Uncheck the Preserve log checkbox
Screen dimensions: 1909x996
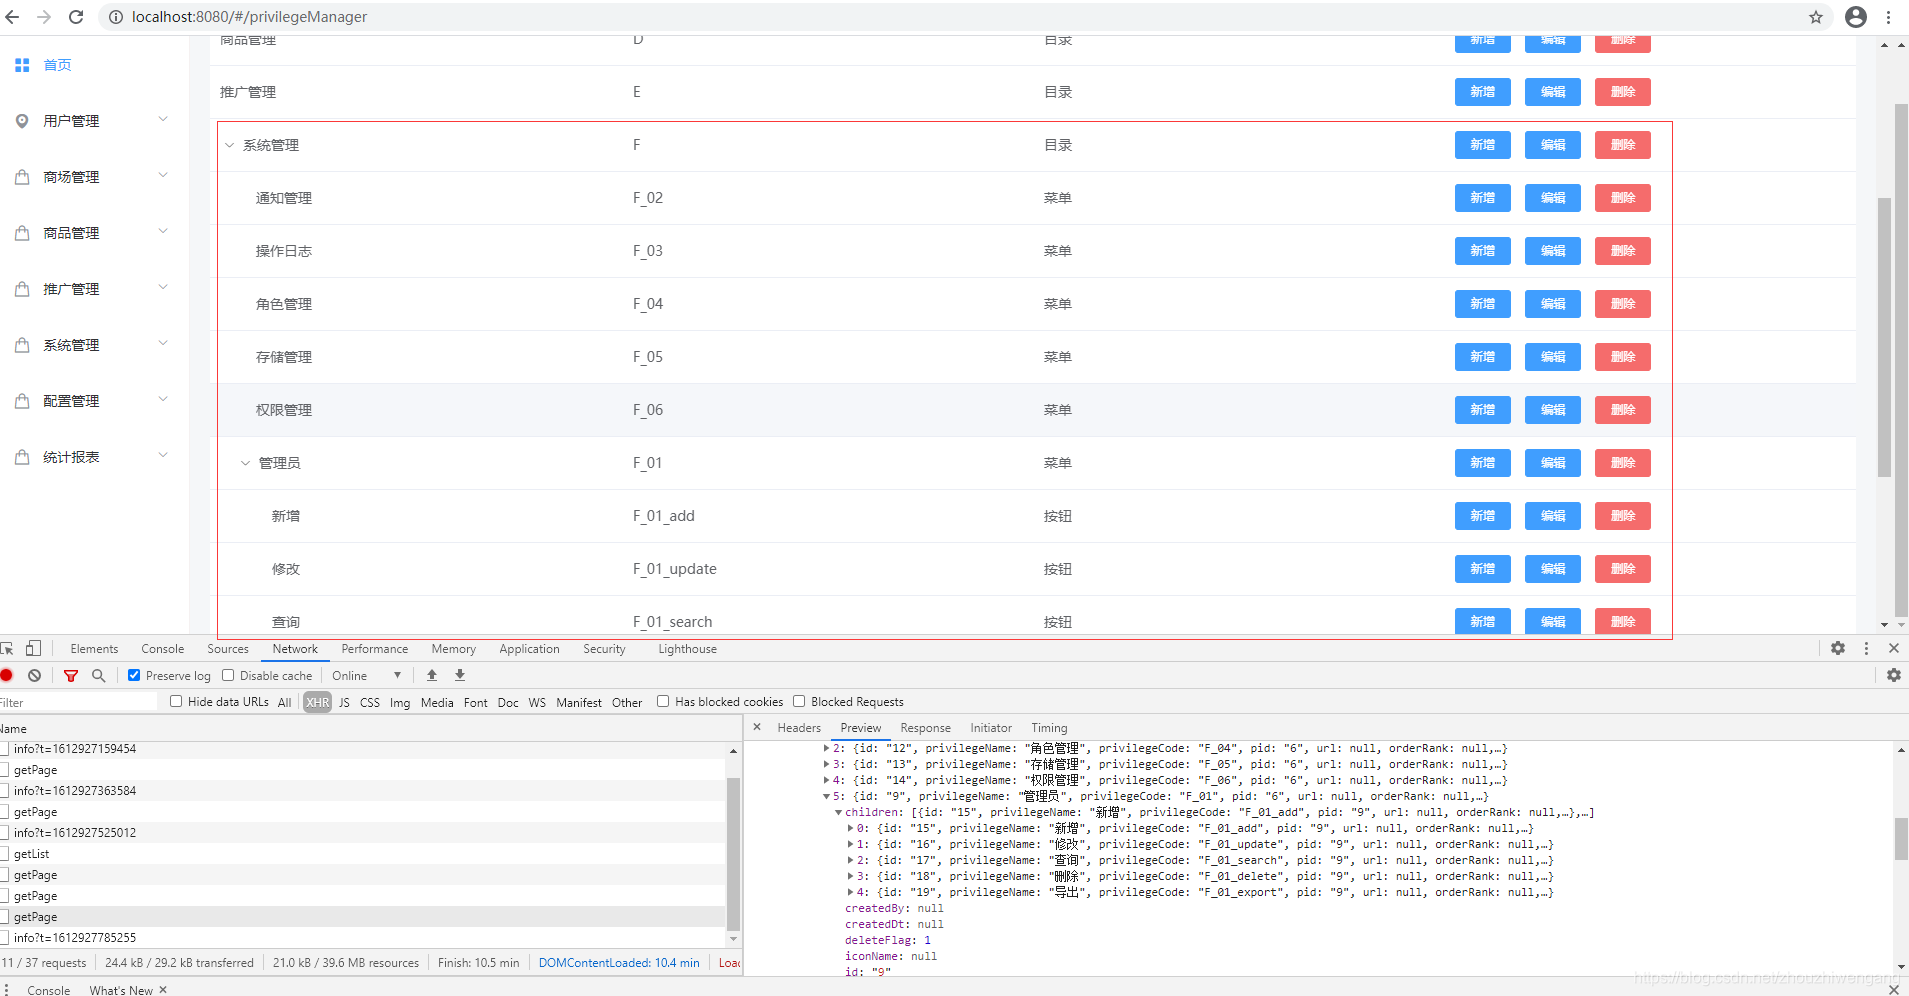click(x=133, y=675)
